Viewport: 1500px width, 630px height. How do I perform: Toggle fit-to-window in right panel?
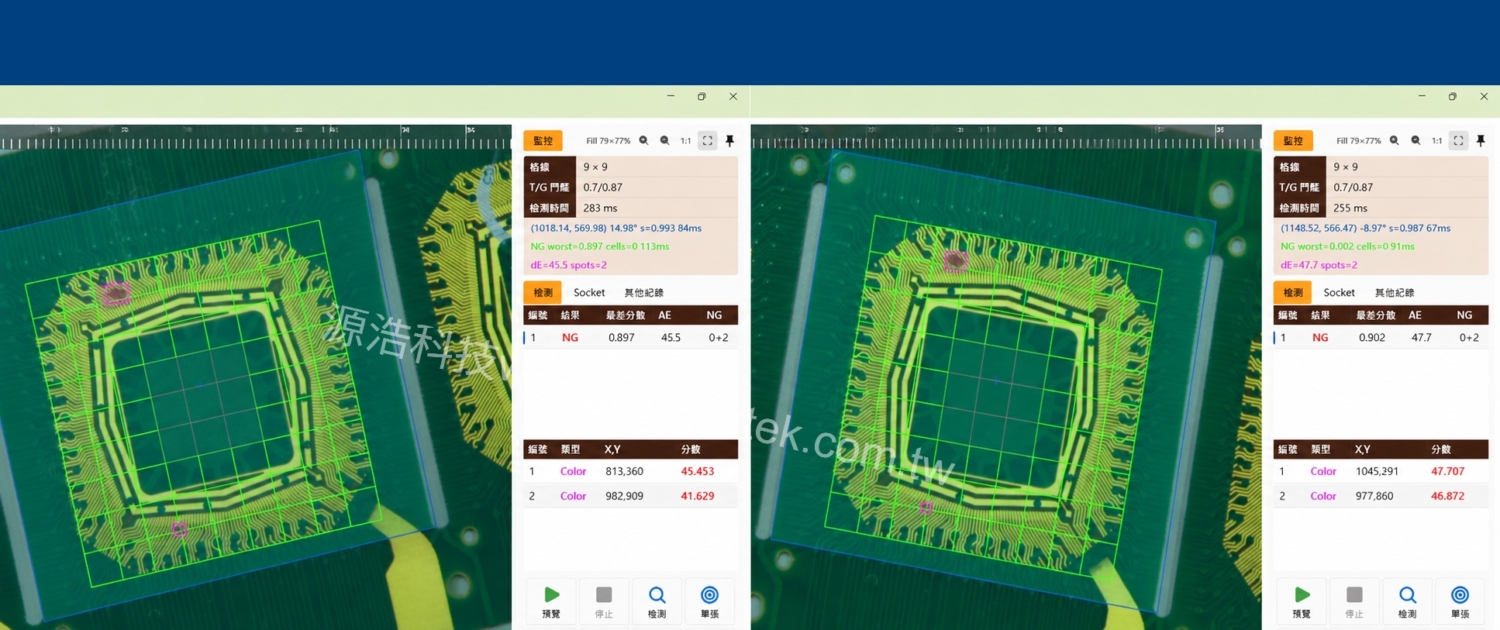pyautogui.click(x=1459, y=141)
